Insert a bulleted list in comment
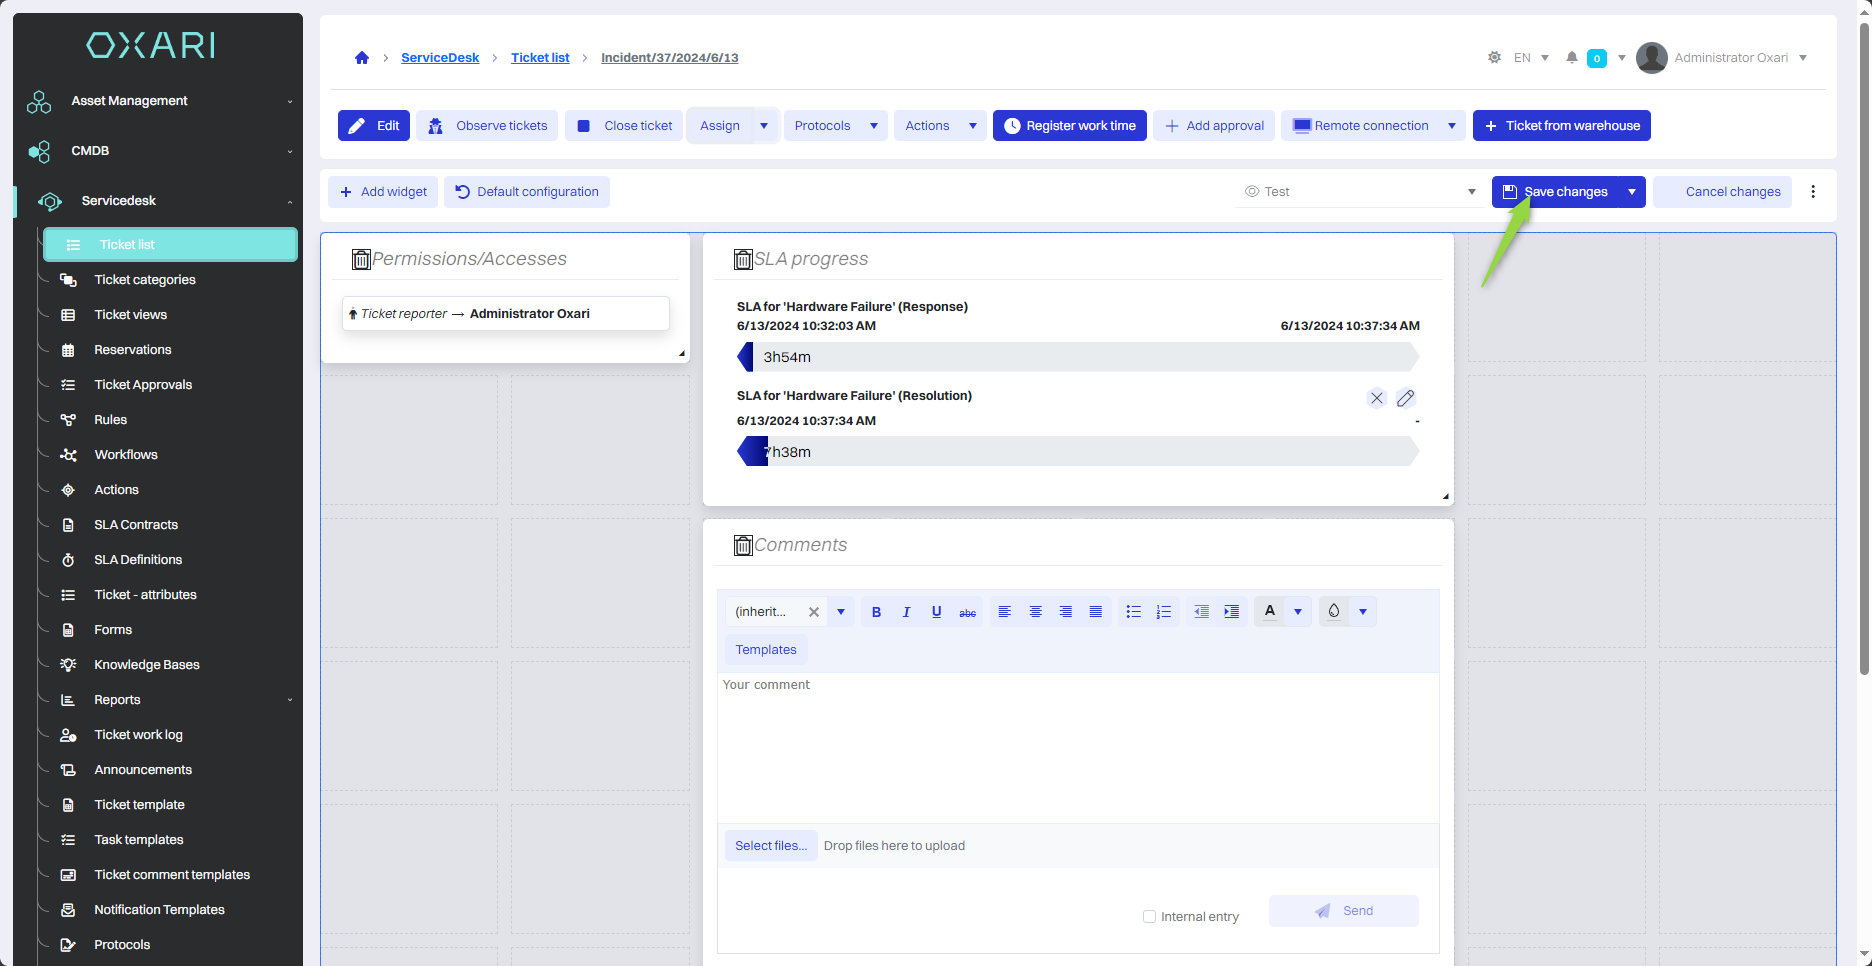Viewport: 1872px width, 966px height. pyautogui.click(x=1133, y=612)
